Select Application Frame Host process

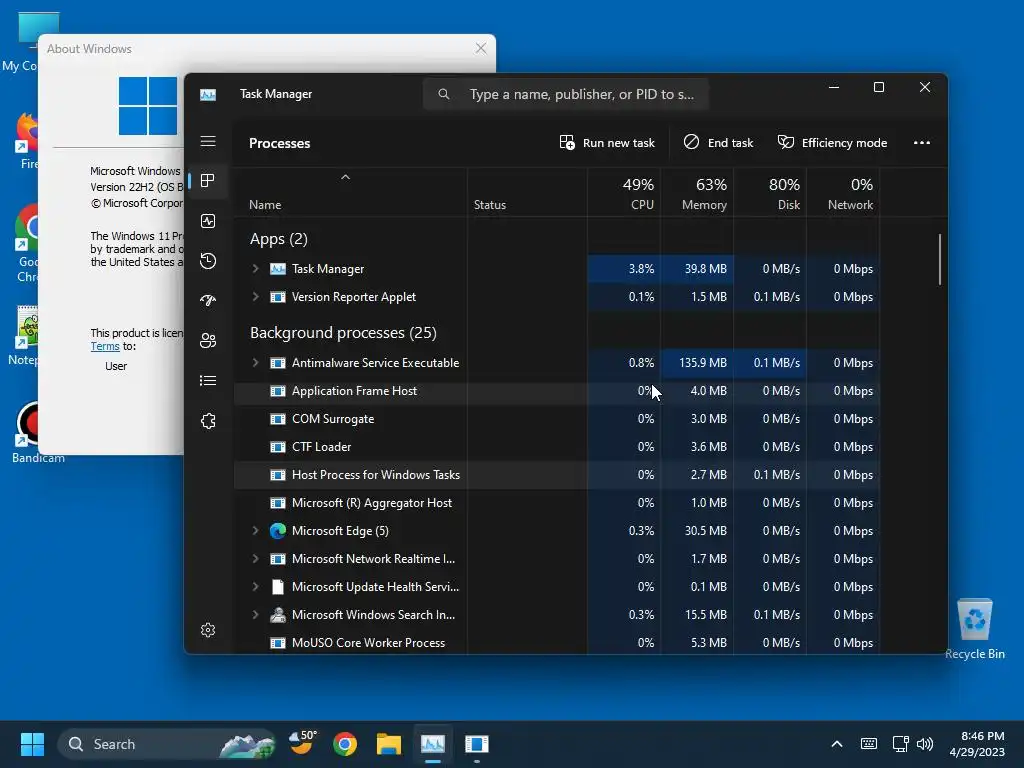556,391
